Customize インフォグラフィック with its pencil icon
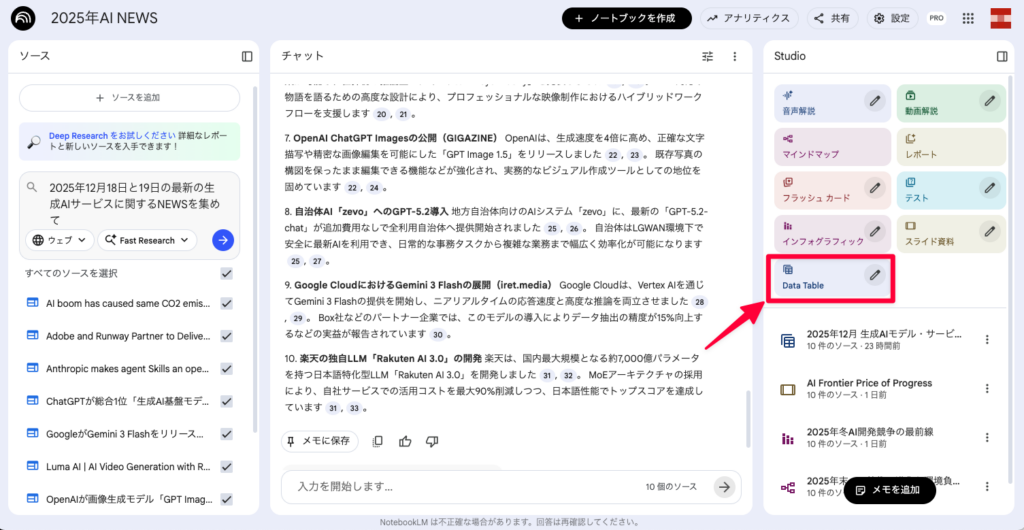 (x=875, y=231)
